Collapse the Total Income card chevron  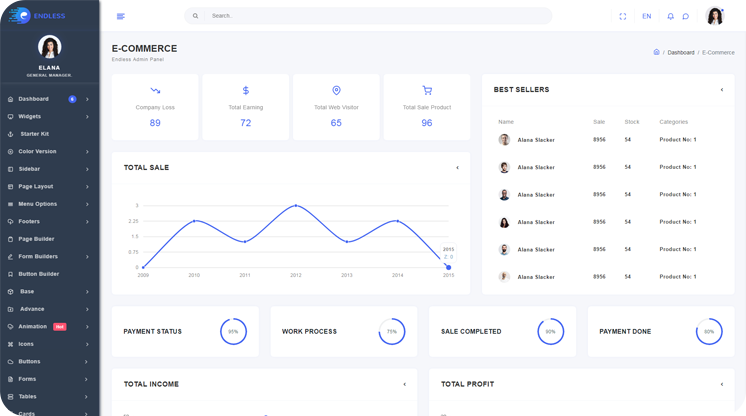point(404,384)
